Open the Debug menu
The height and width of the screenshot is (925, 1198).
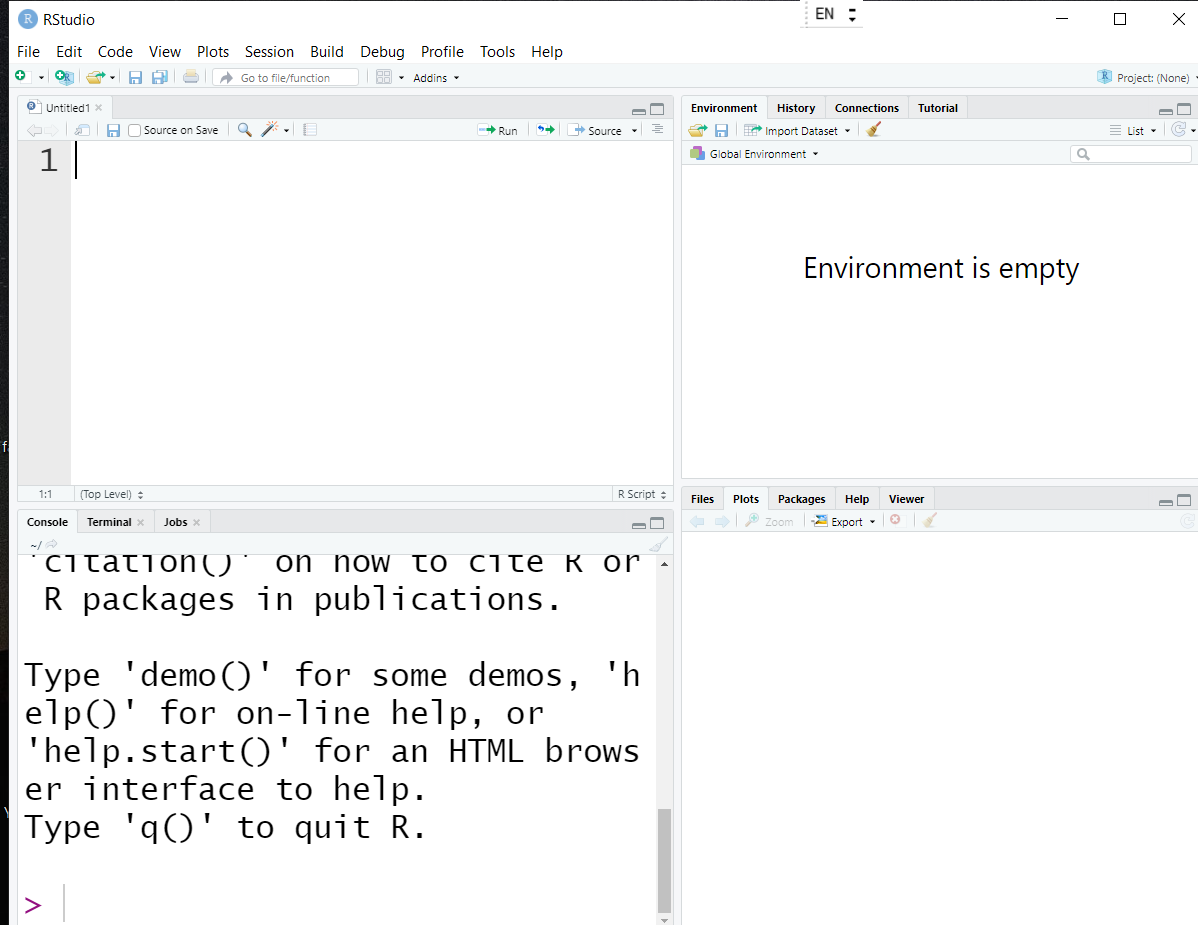pyautogui.click(x=382, y=51)
